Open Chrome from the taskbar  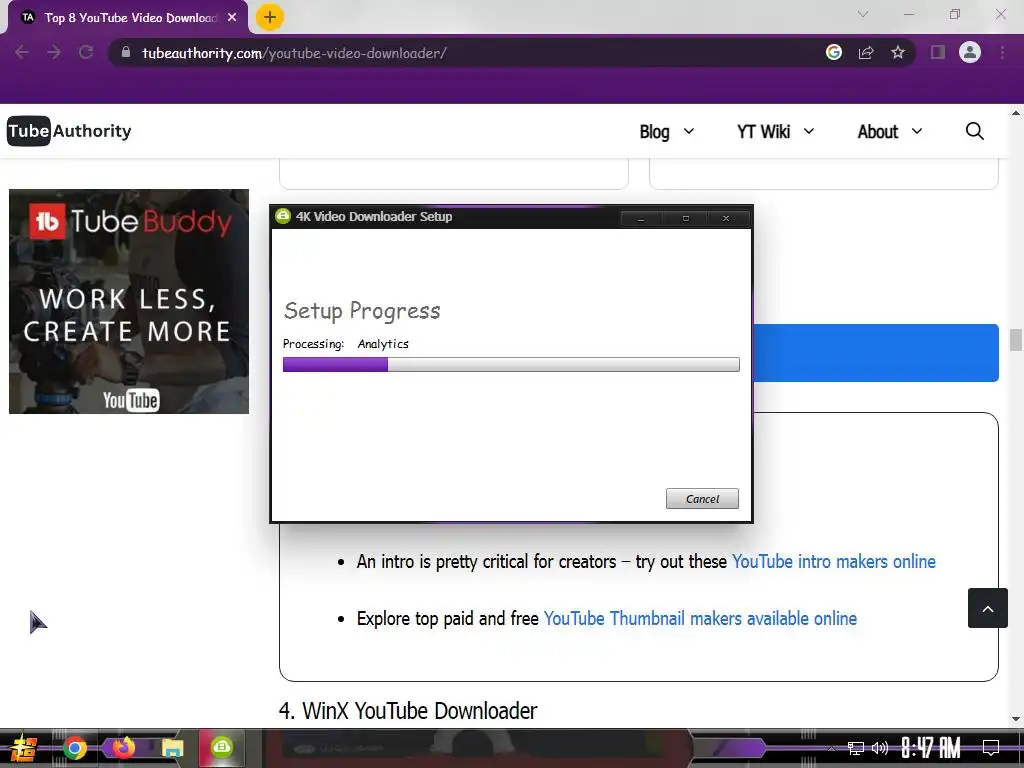74,748
